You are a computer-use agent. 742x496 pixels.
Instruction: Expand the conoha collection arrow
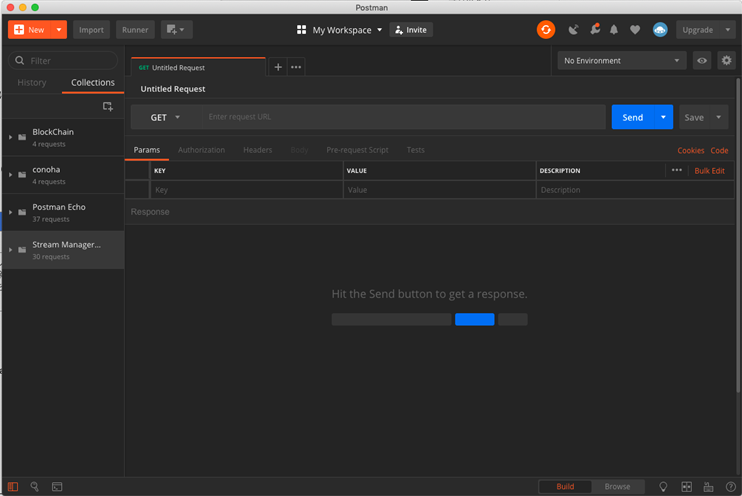[x=10, y=175]
